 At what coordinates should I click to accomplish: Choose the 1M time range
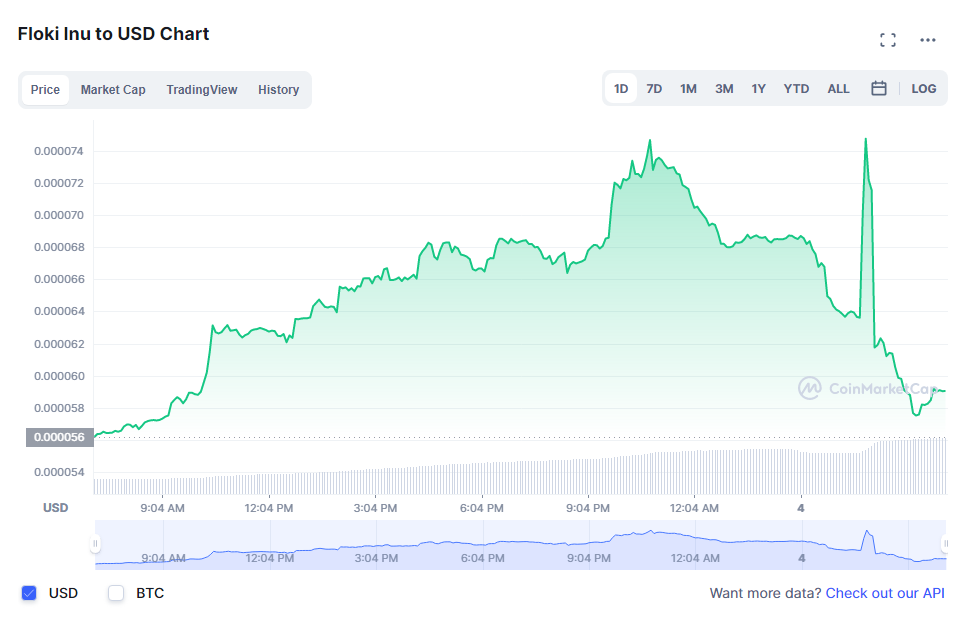(688, 89)
